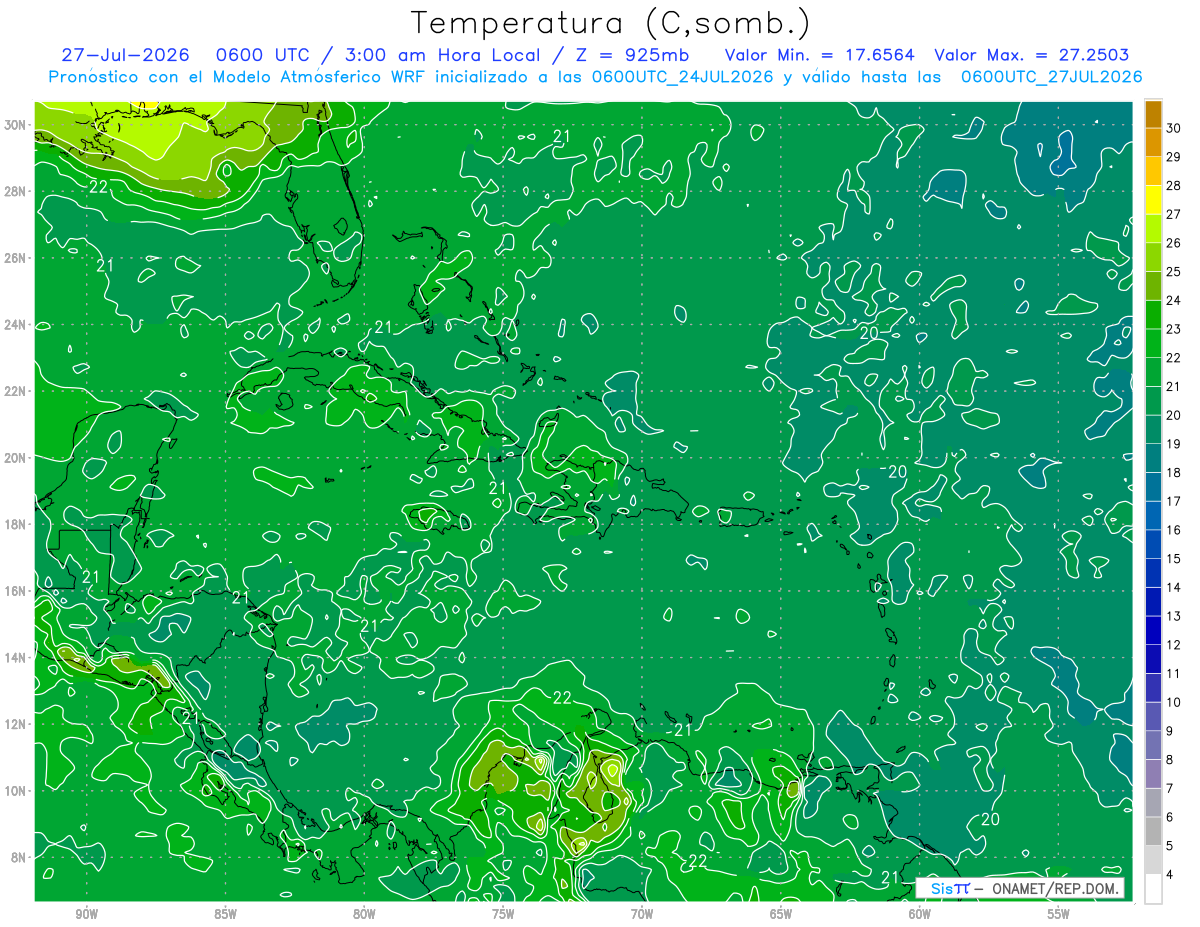Click the 75W longitude axis label

coord(503,914)
